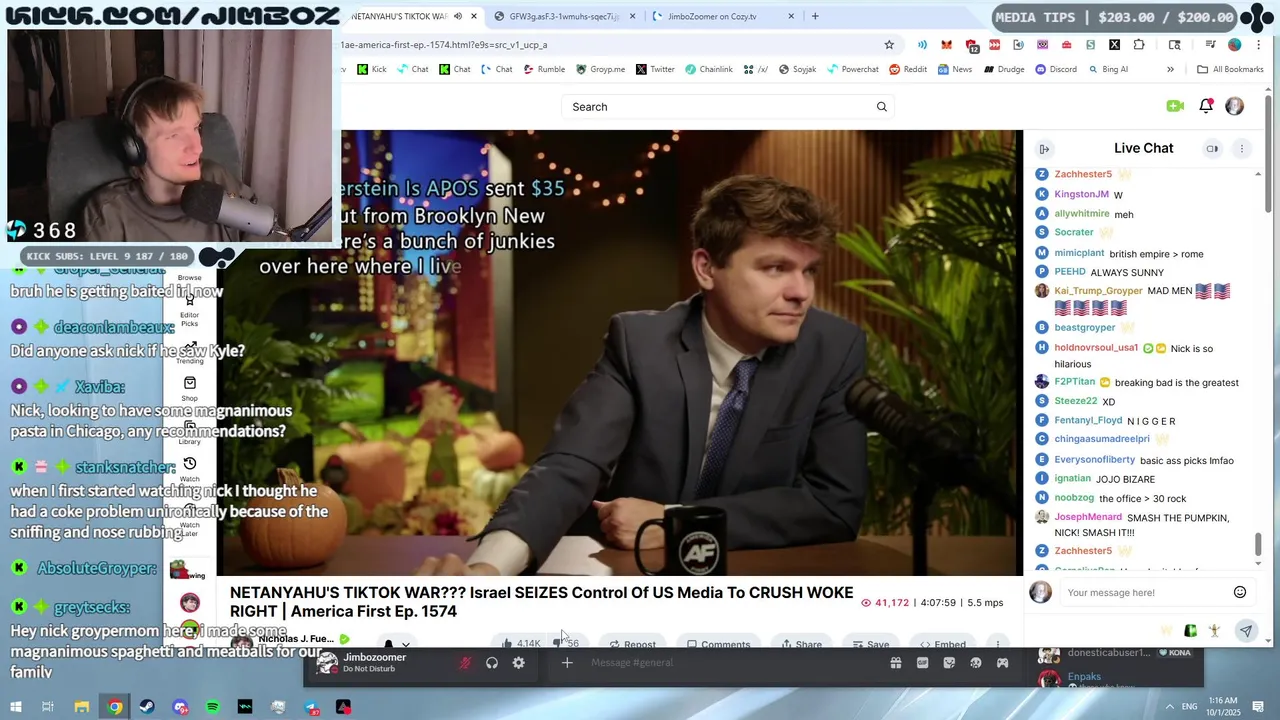1280x720 pixels.
Task: Toggle Discord microphone mute
Action: [x=465, y=663]
